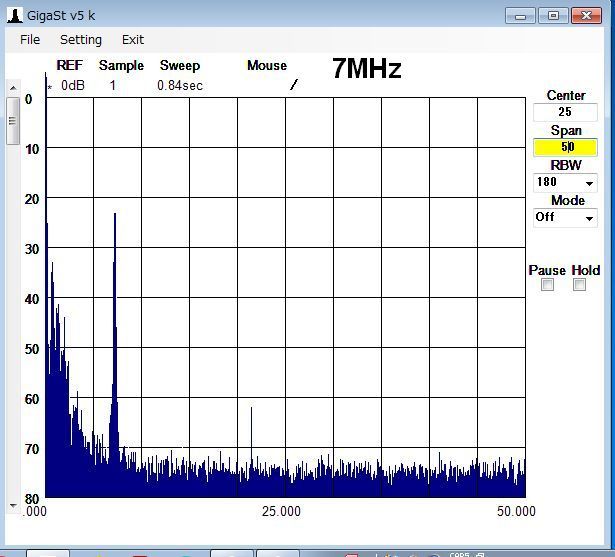Click the Exit menu item

click(x=133, y=40)
